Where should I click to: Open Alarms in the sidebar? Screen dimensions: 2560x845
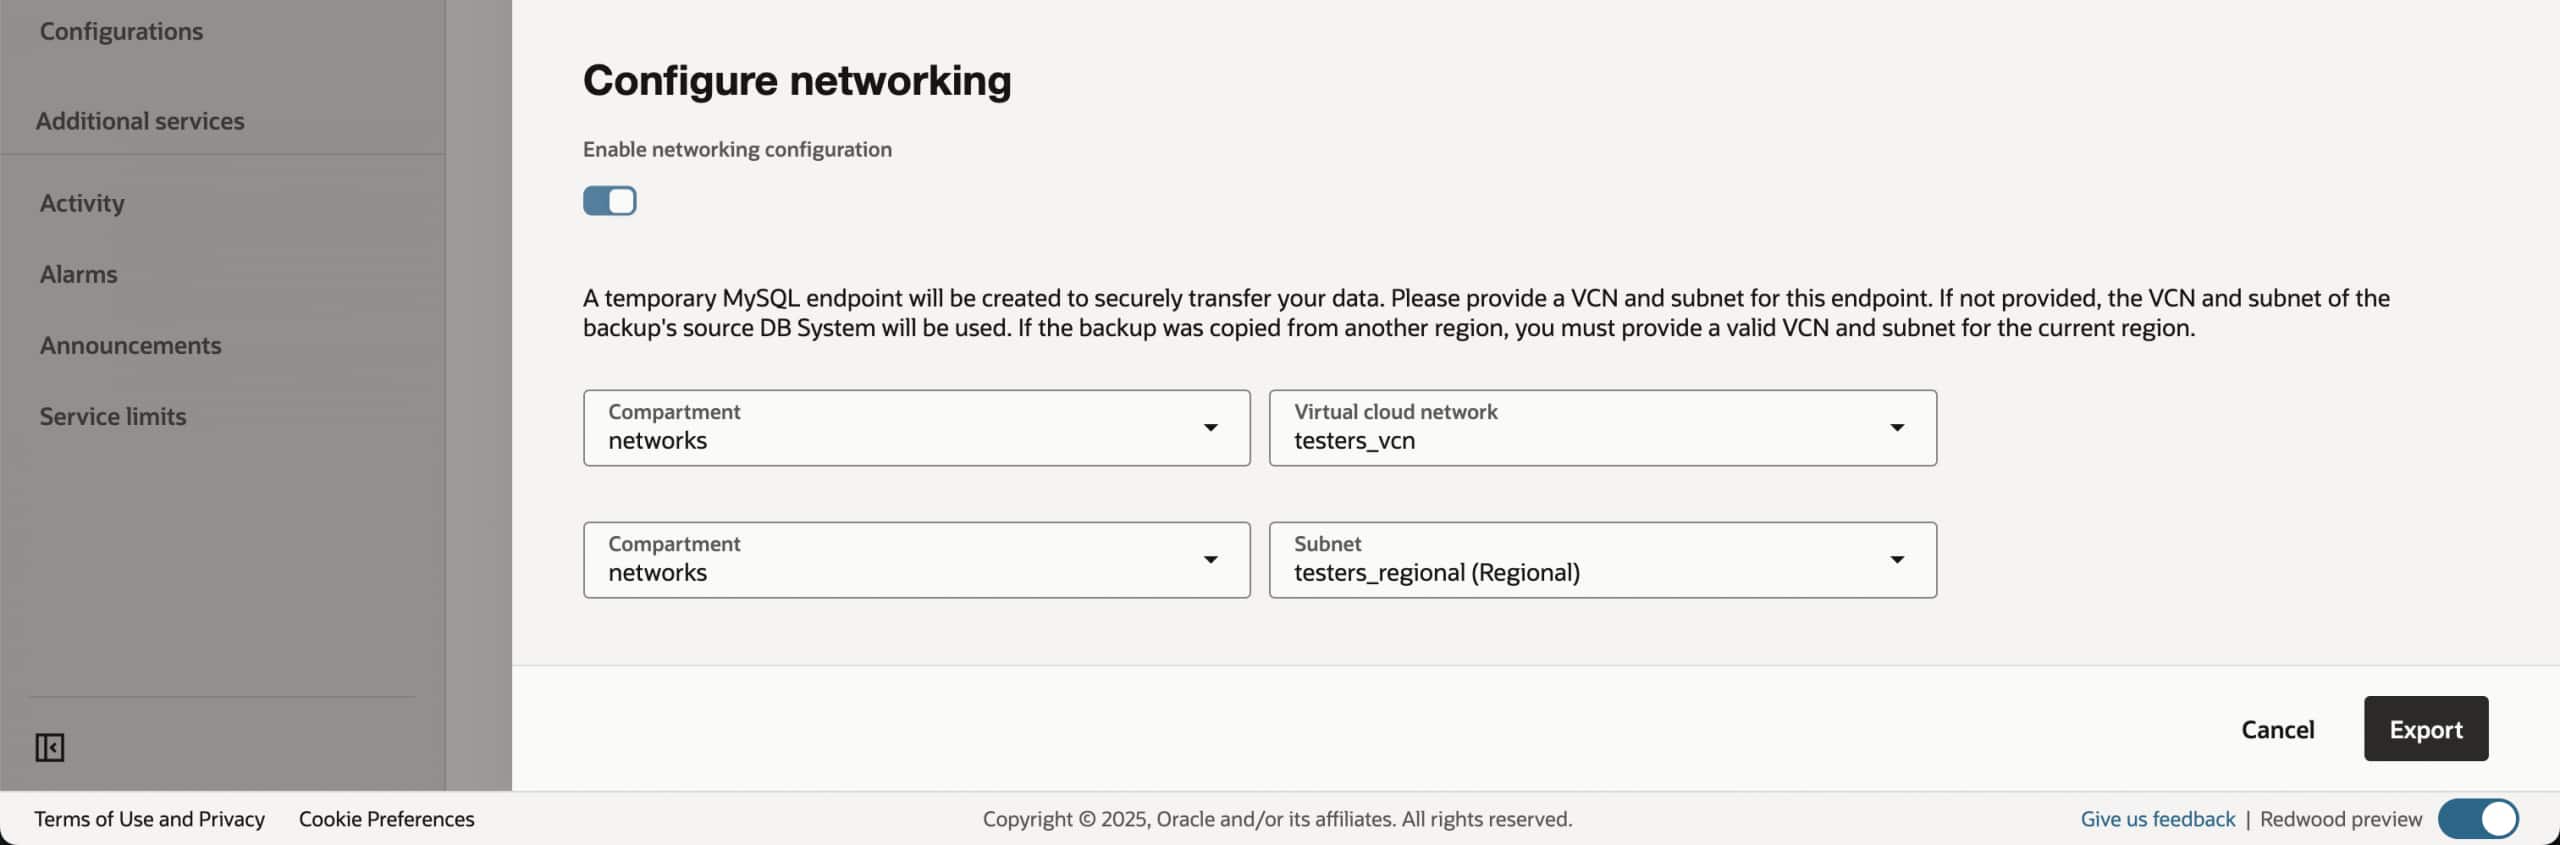[x=78, y=274]
